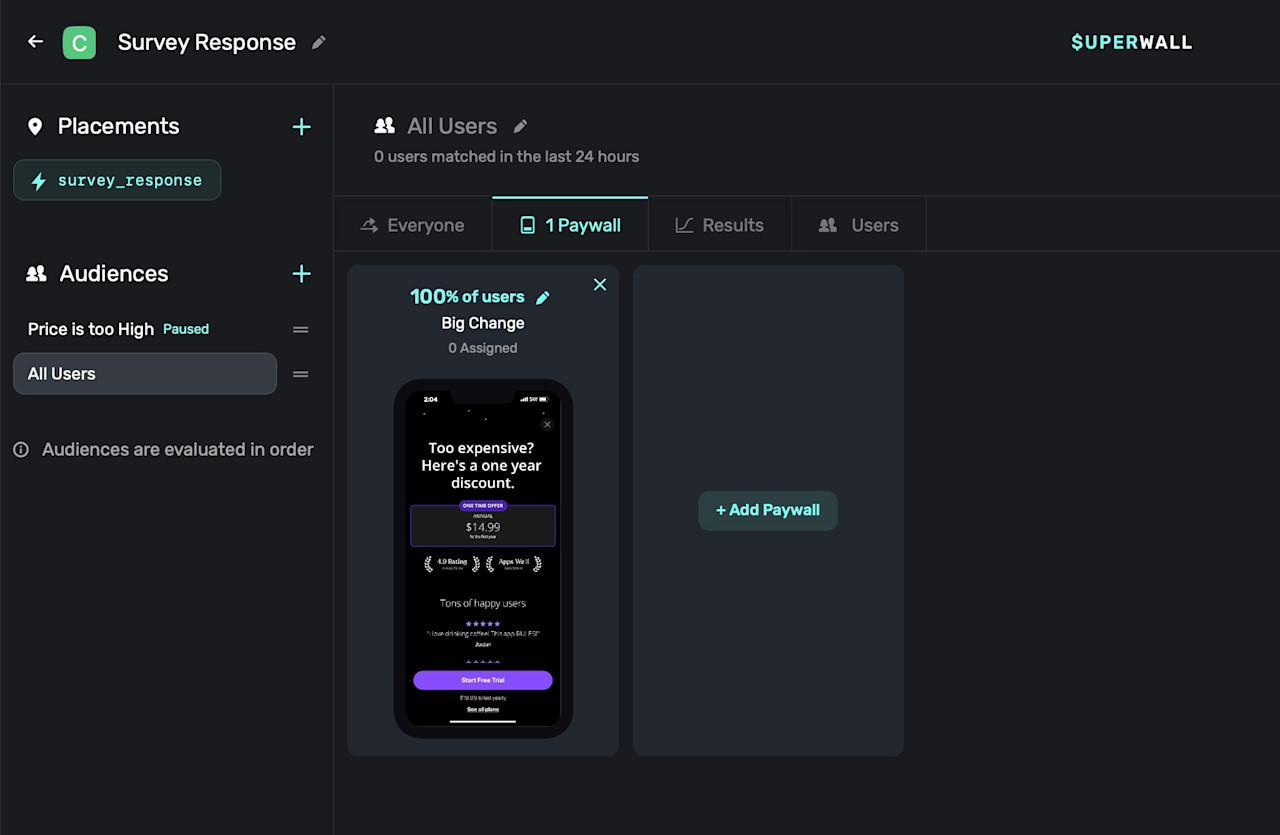Click the people icon next to All Users heading
1280x835 pixels.
[x=384, y=126]
